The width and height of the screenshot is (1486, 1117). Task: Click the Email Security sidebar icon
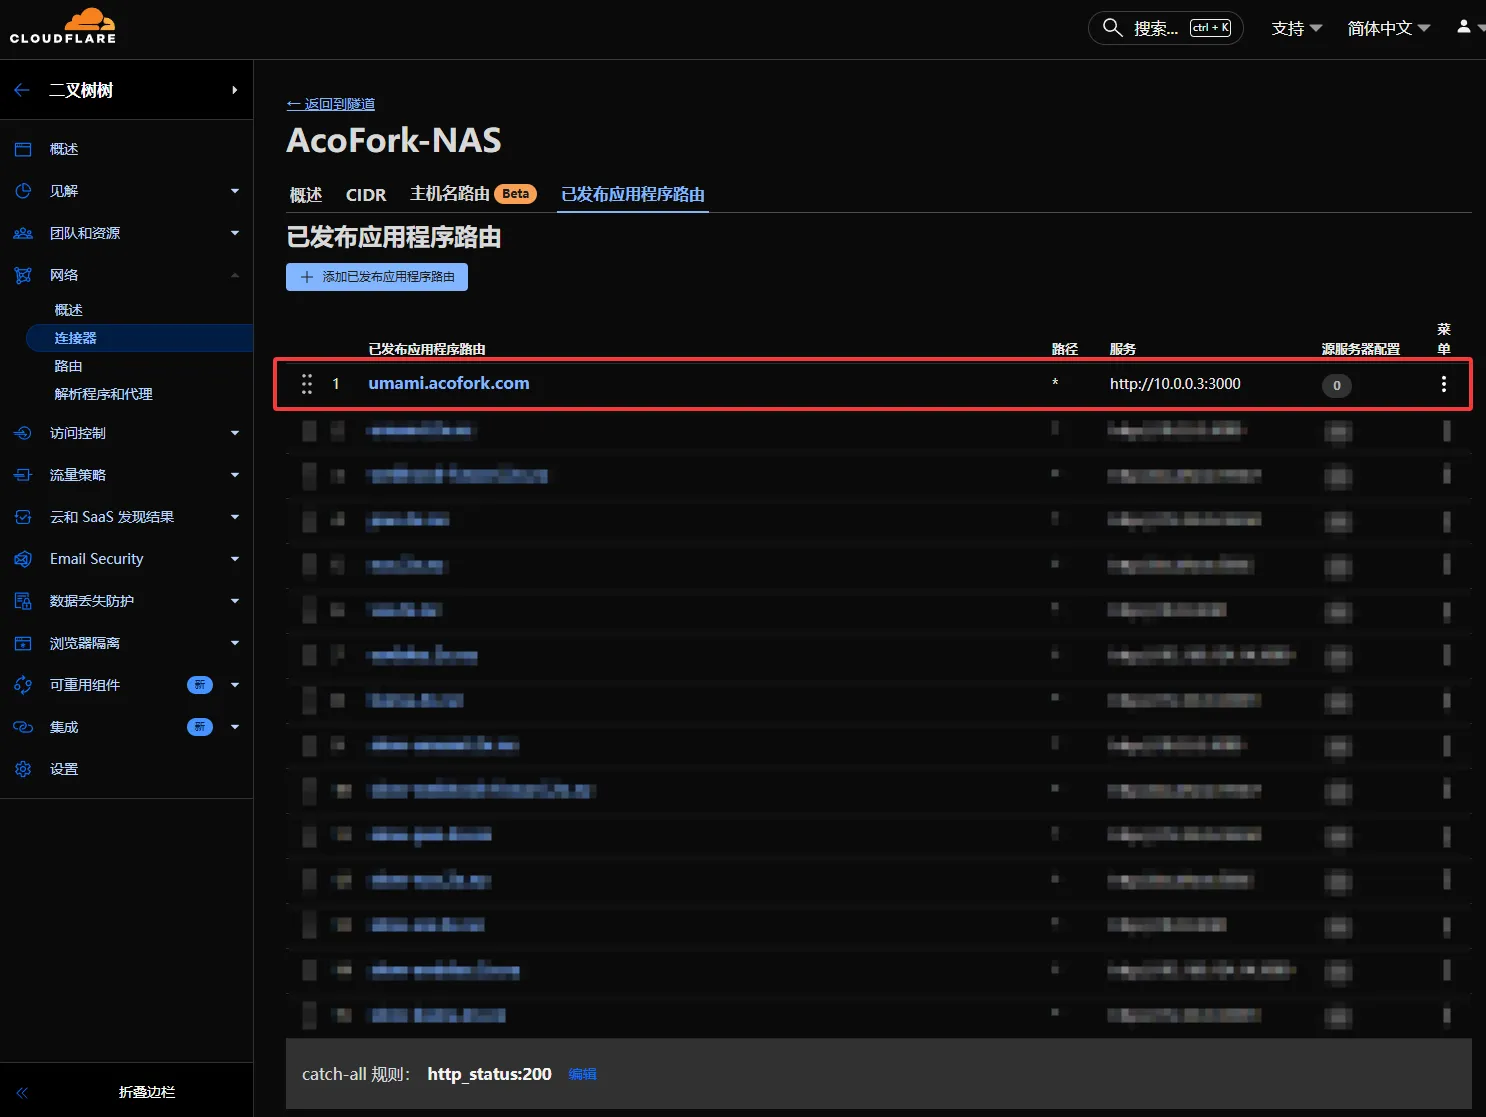pyautogui.click(x=23, y=559)
